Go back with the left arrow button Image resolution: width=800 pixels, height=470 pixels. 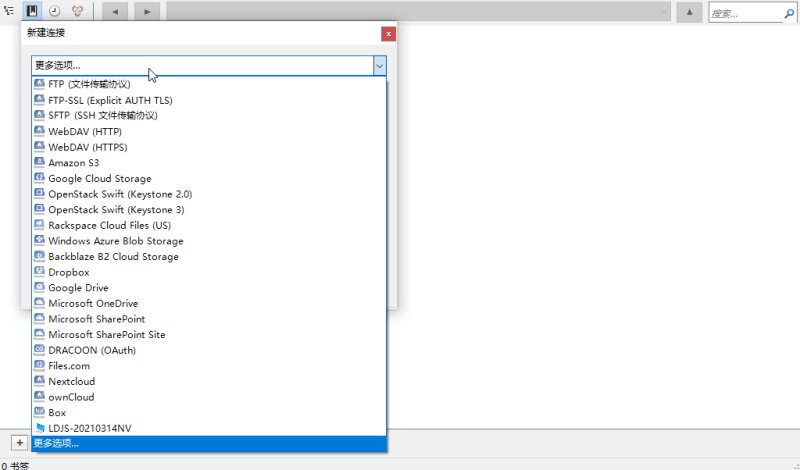pos(115,12)
